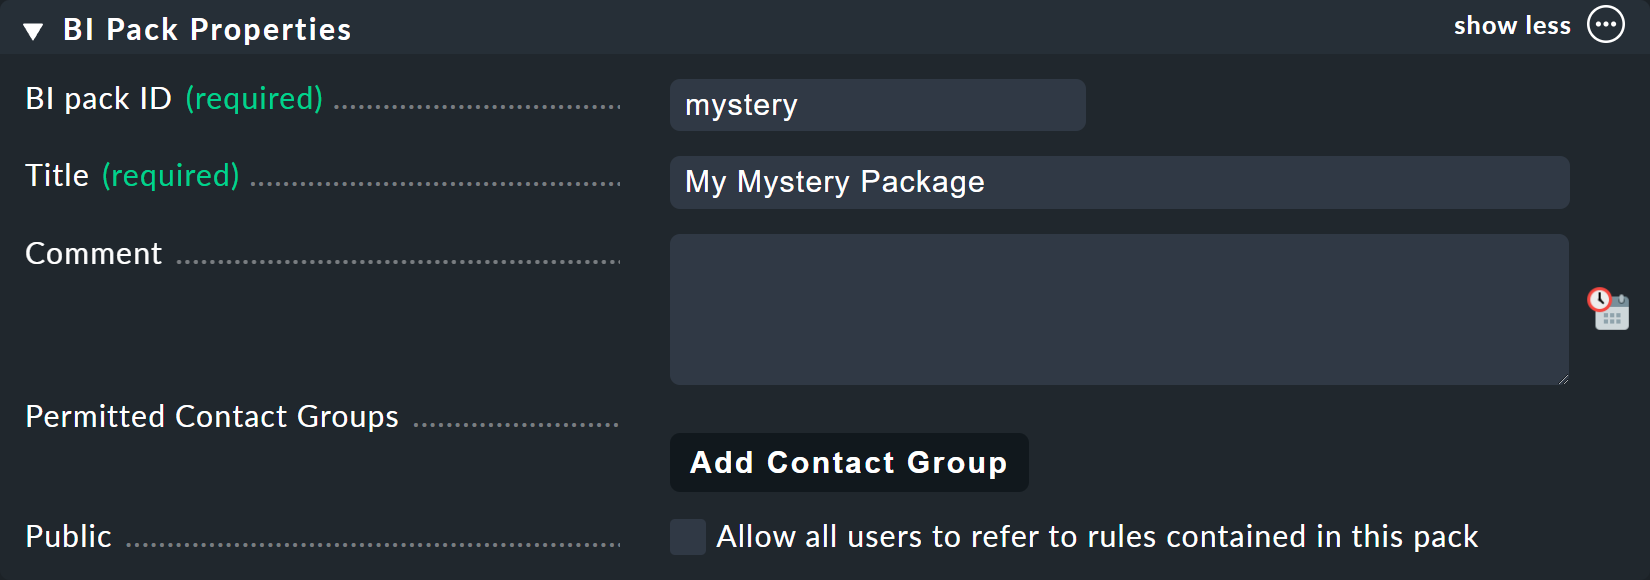The width and height of the screenshot is (1650, 580).
Task: Click inside the BI pack ID field
Action: click(876, 104)
